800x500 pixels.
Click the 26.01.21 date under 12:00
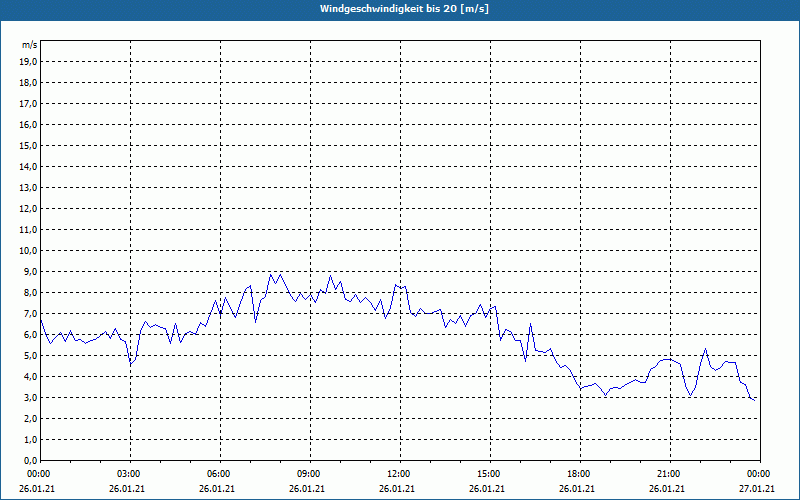pos(396,488)
